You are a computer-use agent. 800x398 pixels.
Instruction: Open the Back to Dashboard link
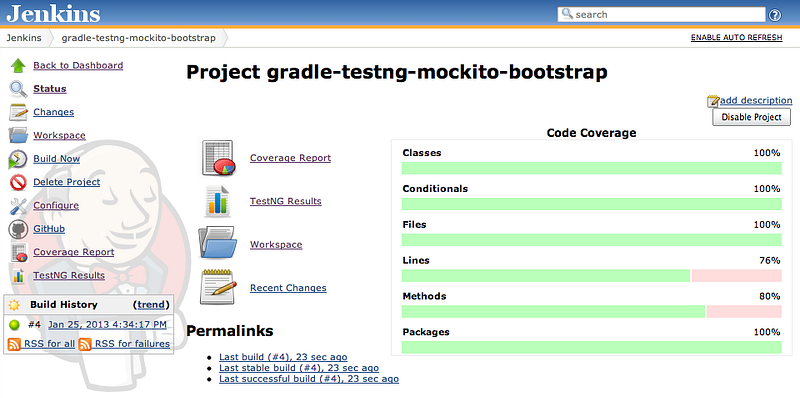pyautogui.click(x=78, y=65)
